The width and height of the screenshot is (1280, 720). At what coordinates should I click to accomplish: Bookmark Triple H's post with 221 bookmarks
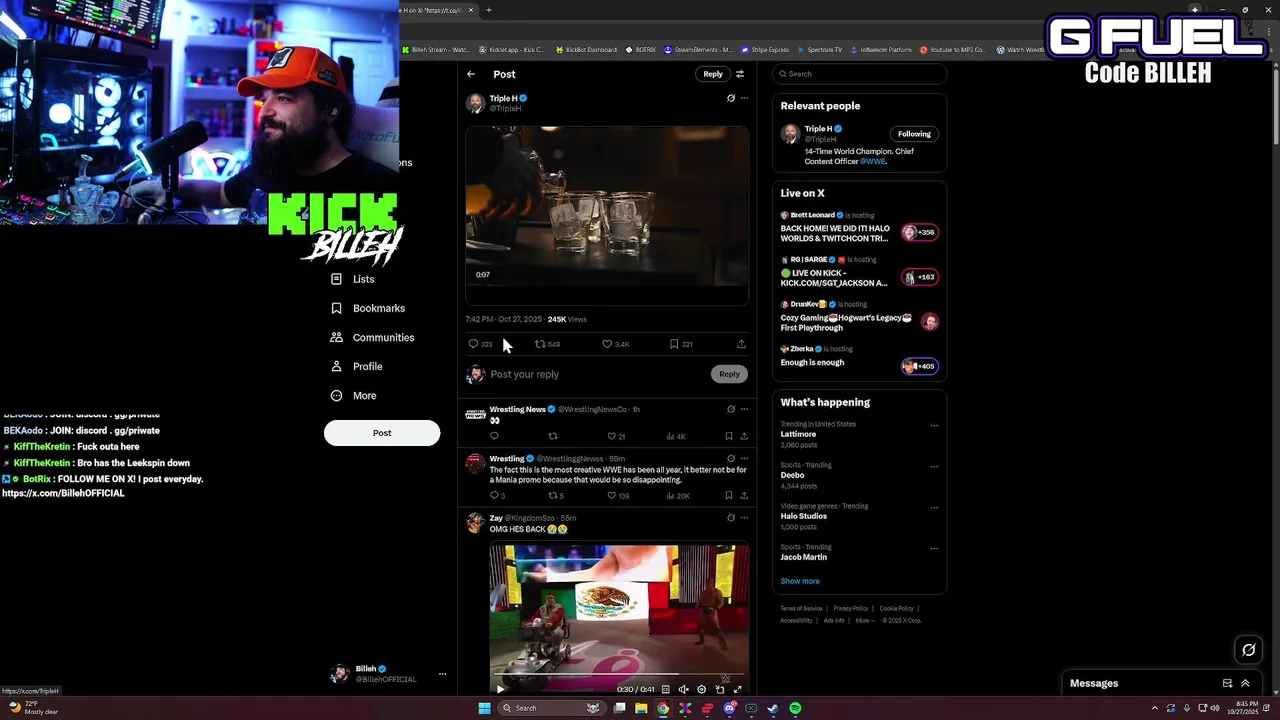680,344
